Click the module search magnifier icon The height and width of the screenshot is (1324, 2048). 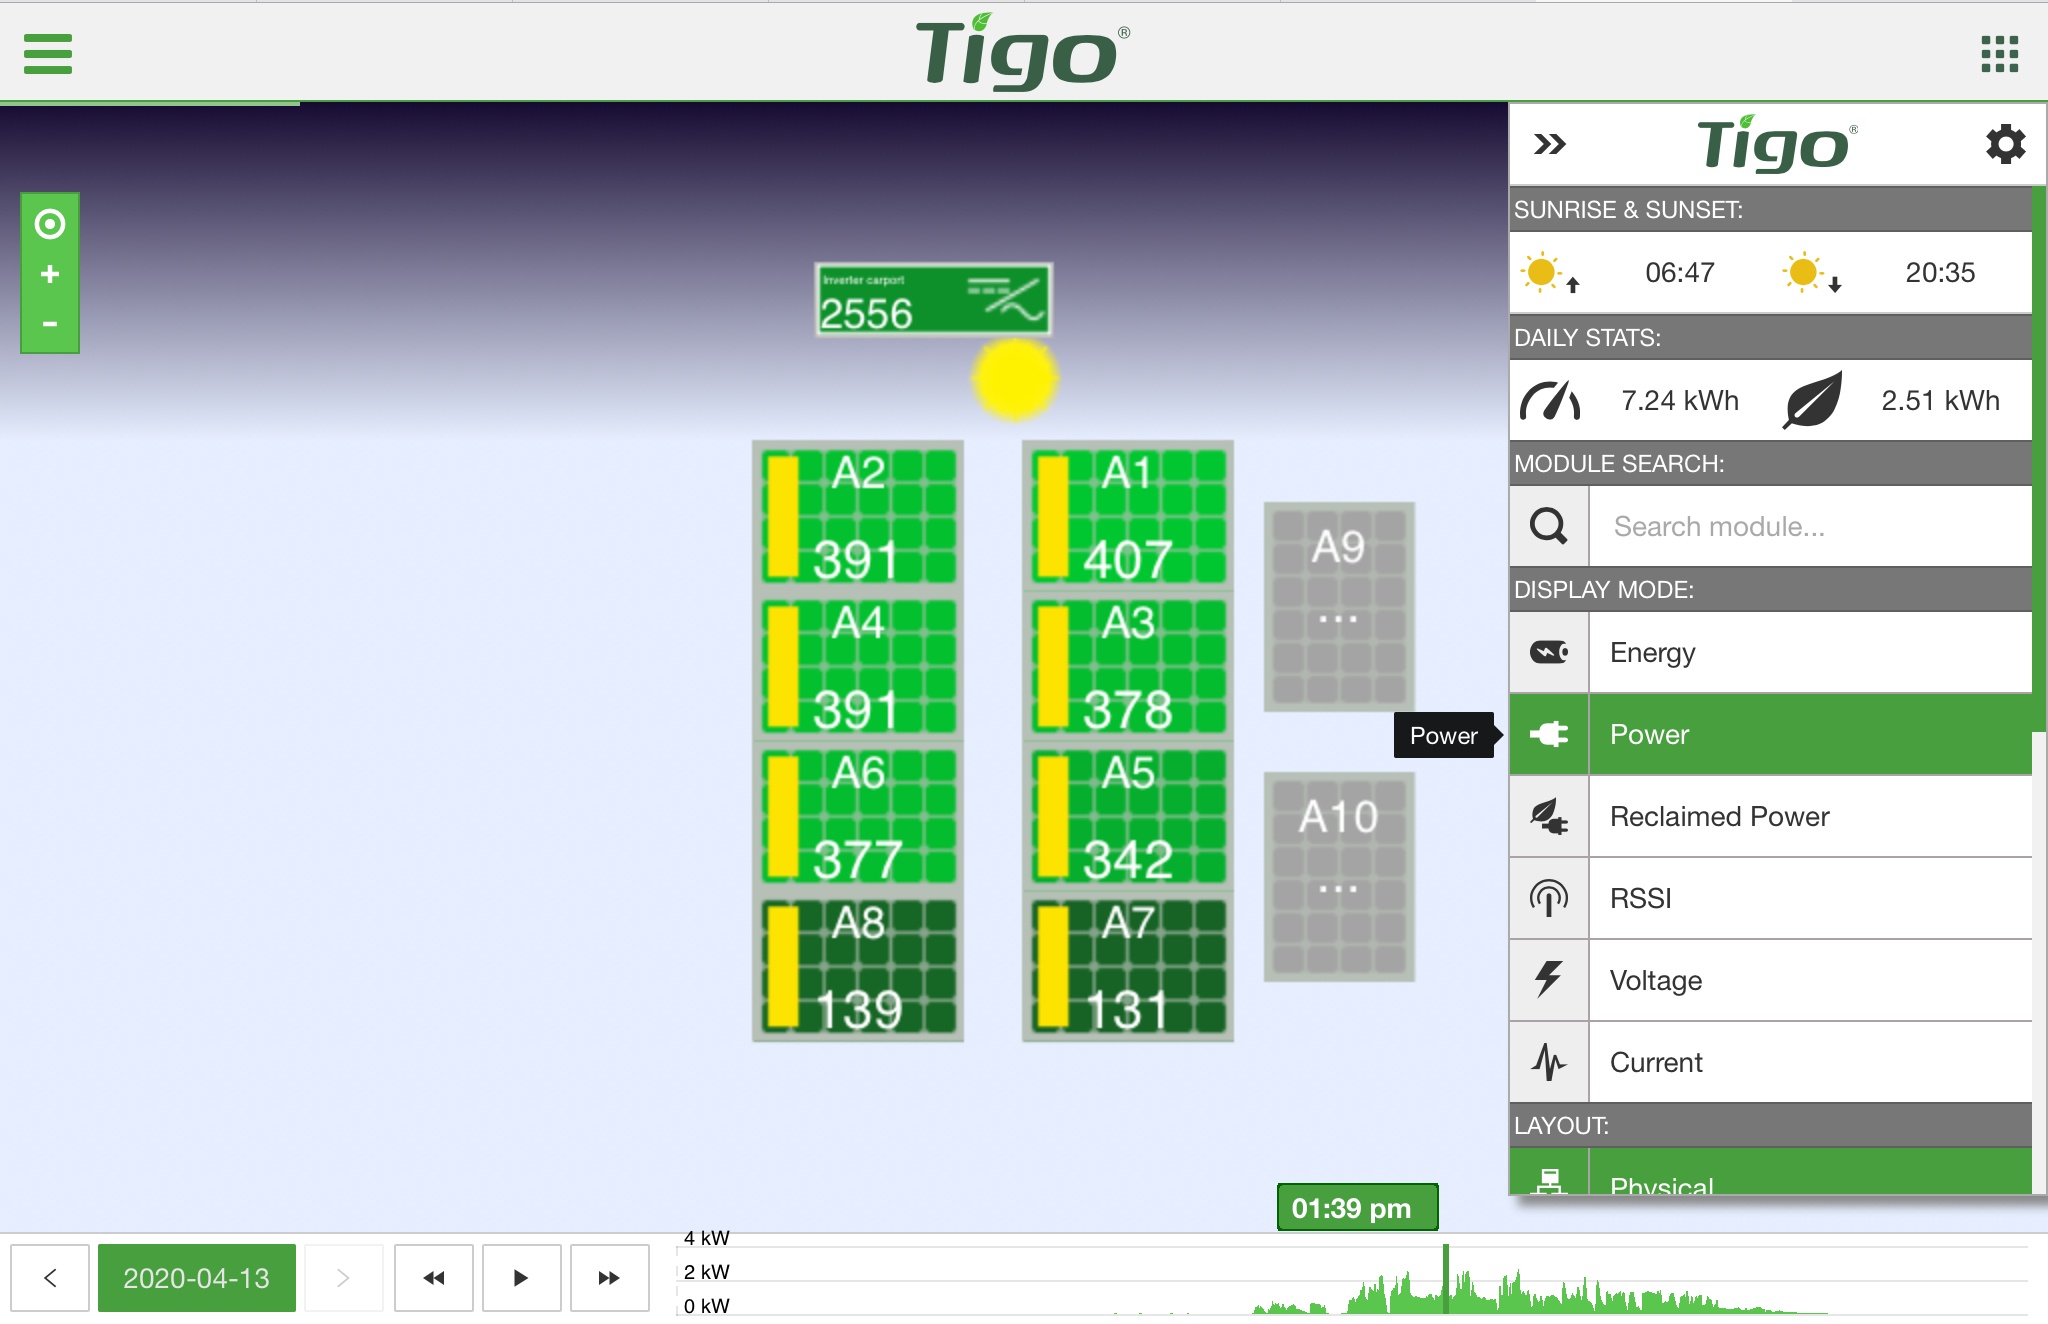pos(1549,526)
